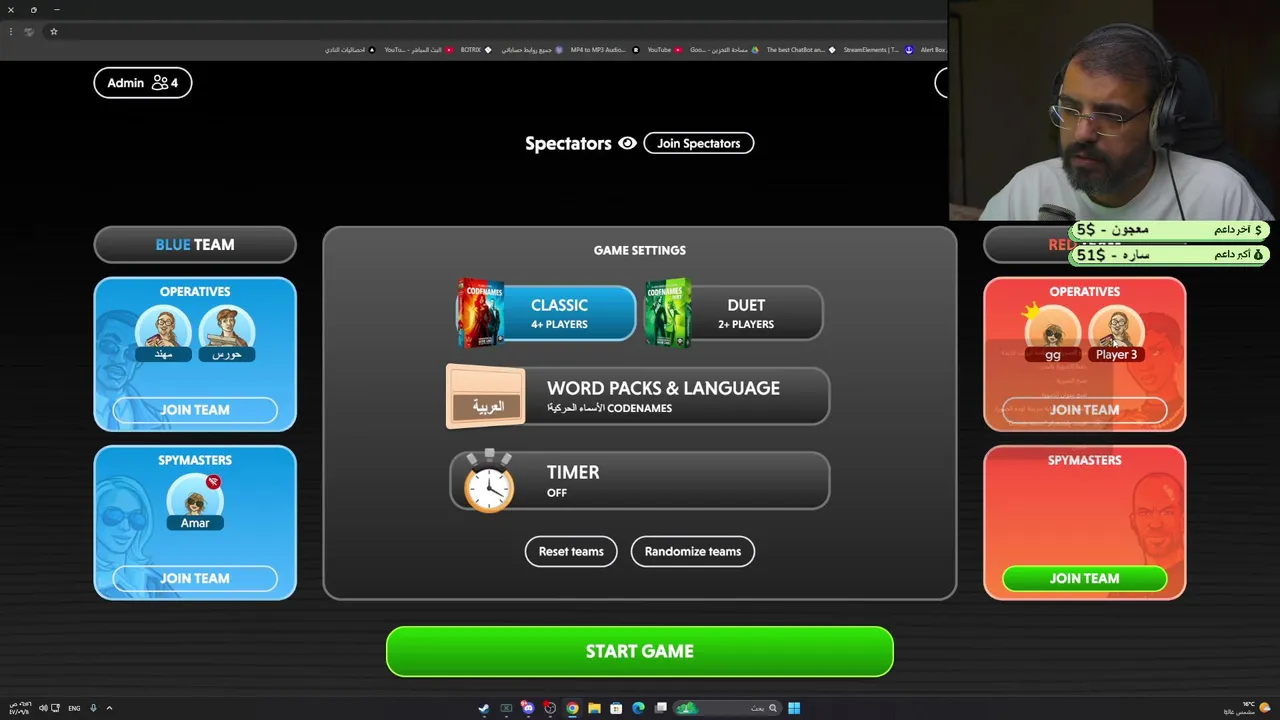Open The best ChatBot bookmark

coord(801,49)
